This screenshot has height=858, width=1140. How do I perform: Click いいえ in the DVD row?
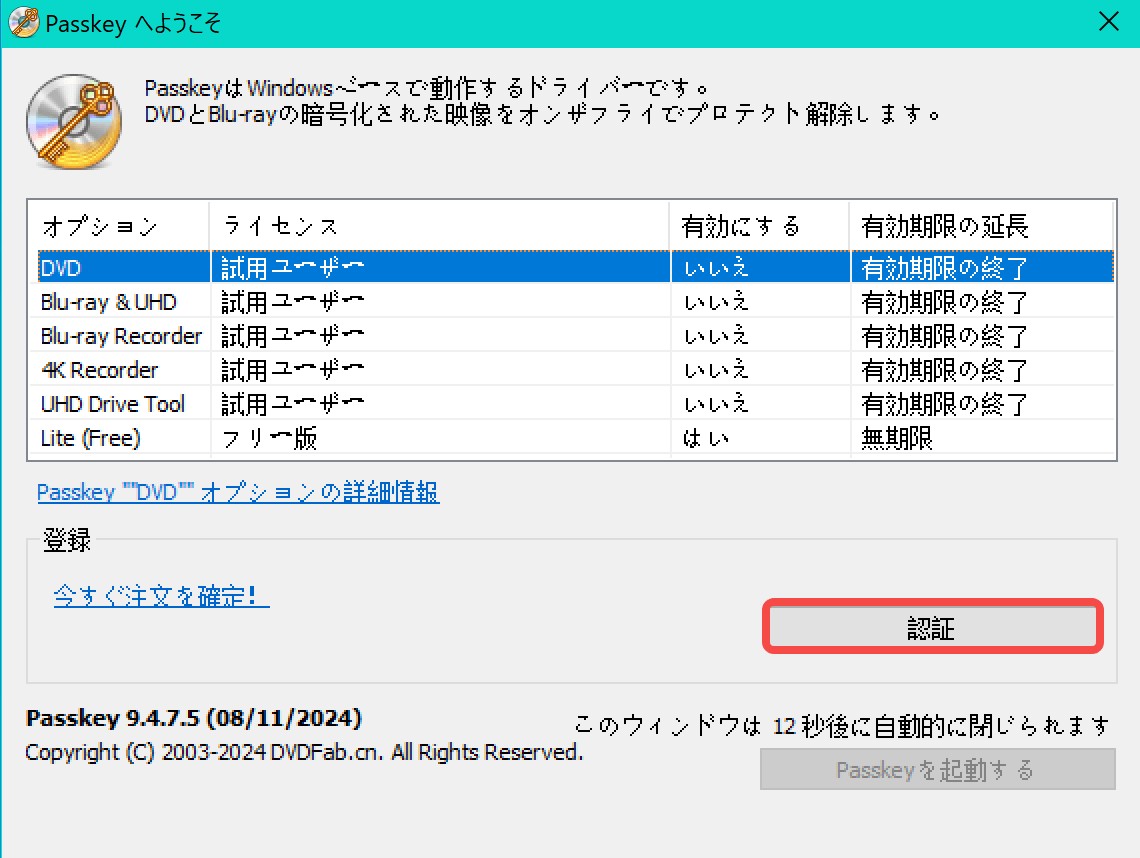[x=716, y=268]
